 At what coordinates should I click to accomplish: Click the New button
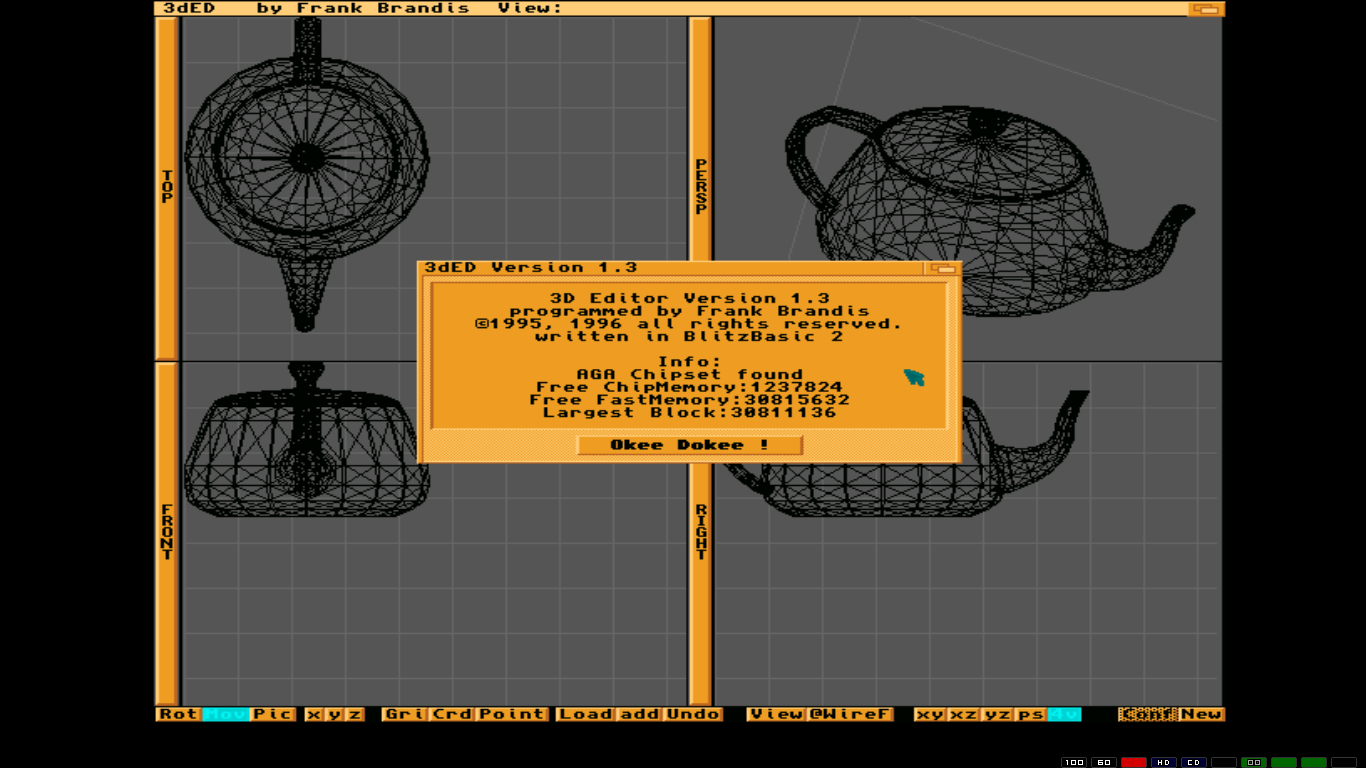click(1201, 714)
